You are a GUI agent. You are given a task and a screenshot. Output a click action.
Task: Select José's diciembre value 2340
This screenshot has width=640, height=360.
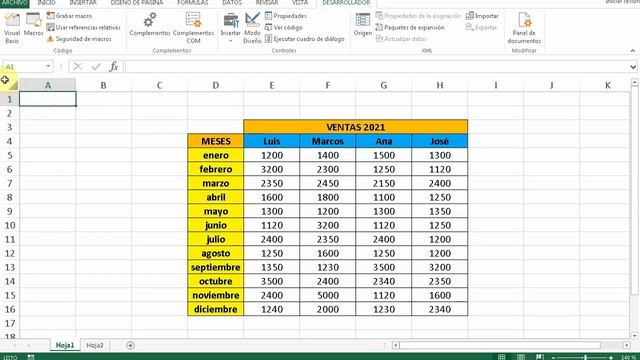[x=440, y=309]
